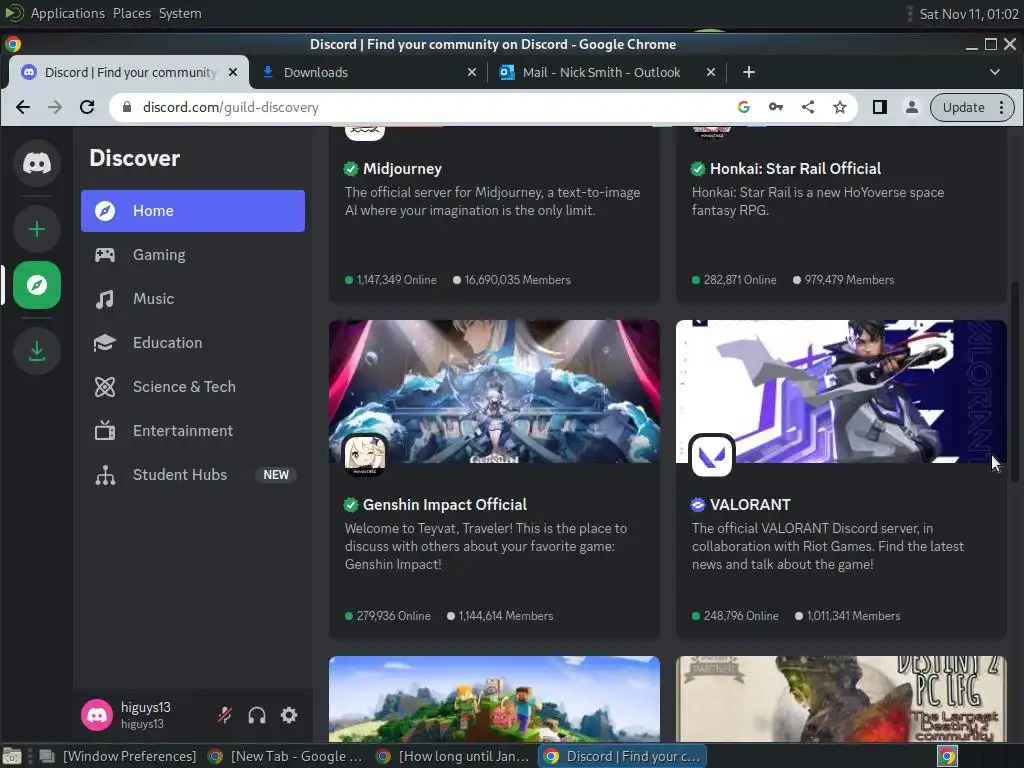Open Chrome profile icon
This screenshot has height=768, width=1024.
912,107
